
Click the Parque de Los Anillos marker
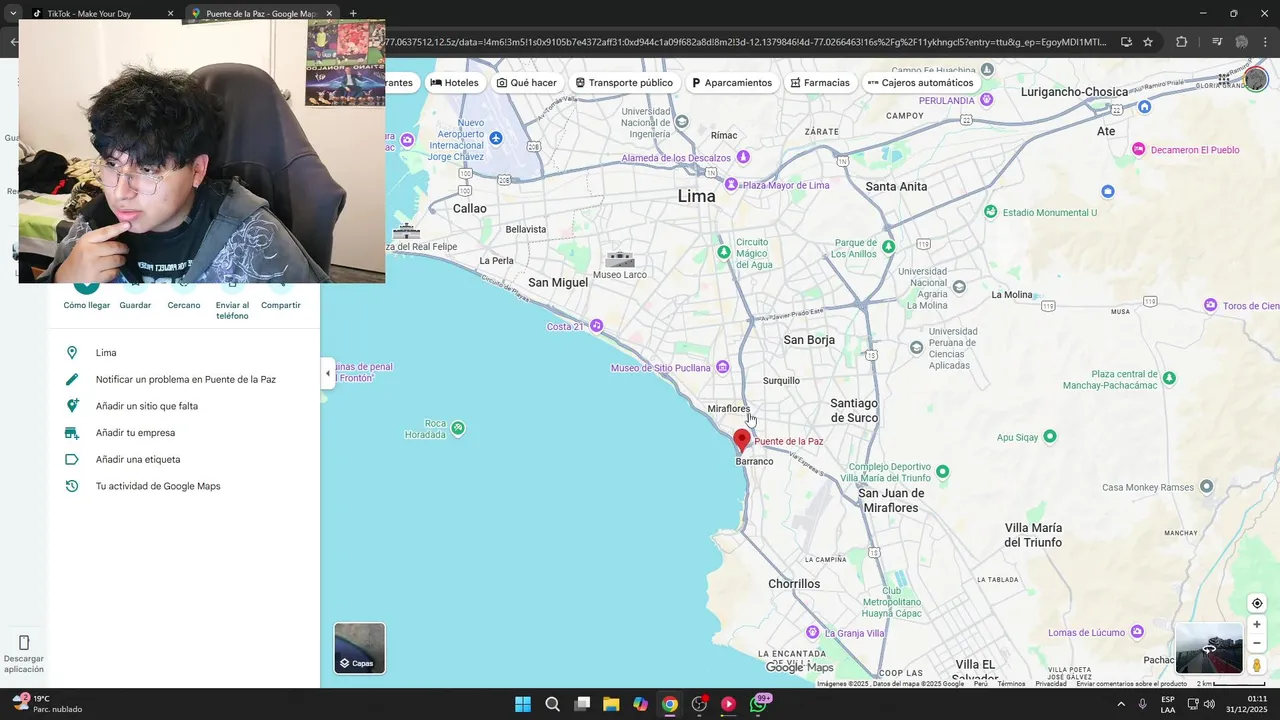888,245
